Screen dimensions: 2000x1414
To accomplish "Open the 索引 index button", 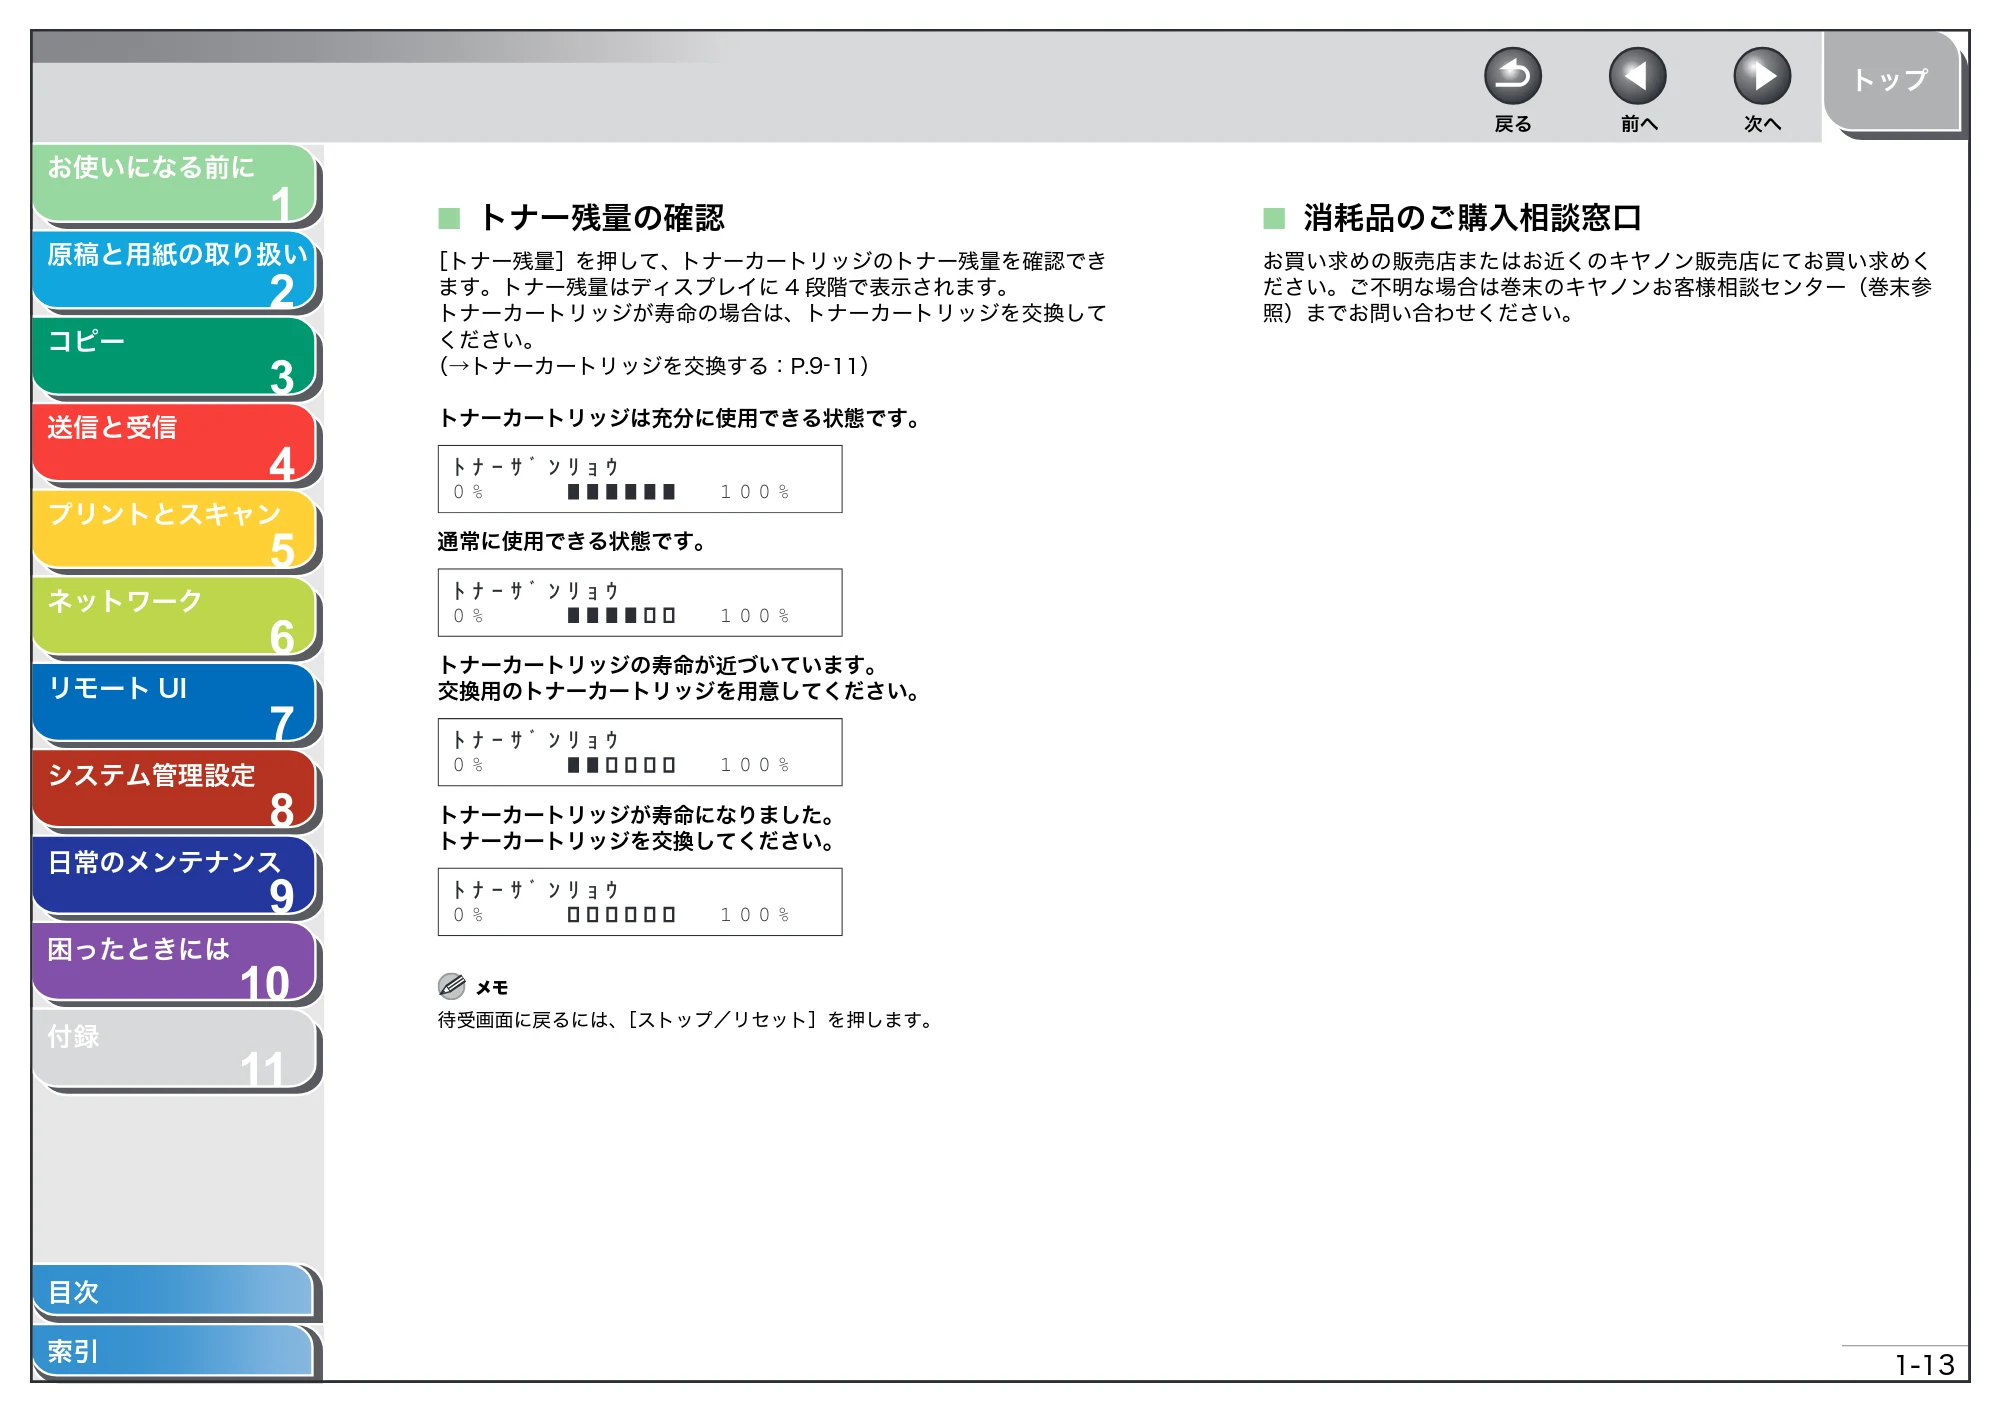I will click(174, 1351).
